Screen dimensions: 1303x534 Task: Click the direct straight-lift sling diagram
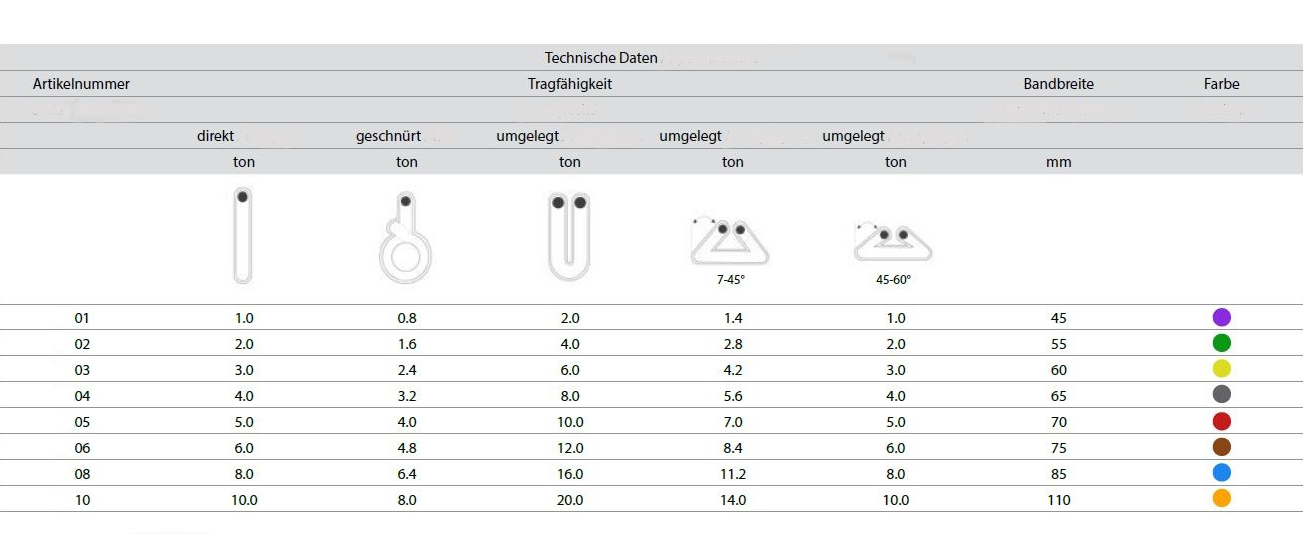click(241, 236)
